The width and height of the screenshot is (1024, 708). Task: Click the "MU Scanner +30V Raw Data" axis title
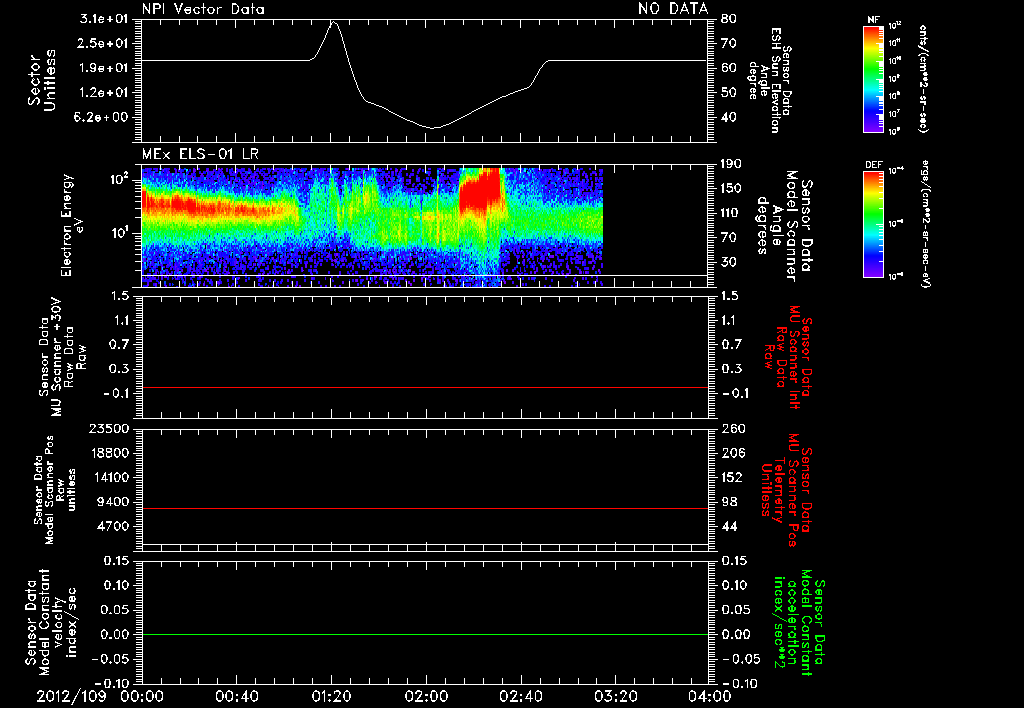(x=62, y=357)
